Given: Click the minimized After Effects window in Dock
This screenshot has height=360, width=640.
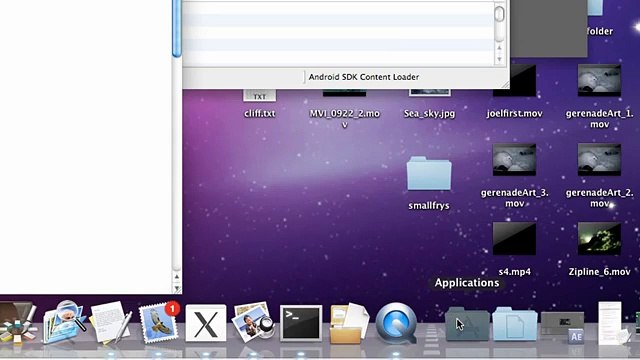Looking at the screenshot, I should [562, 327].
